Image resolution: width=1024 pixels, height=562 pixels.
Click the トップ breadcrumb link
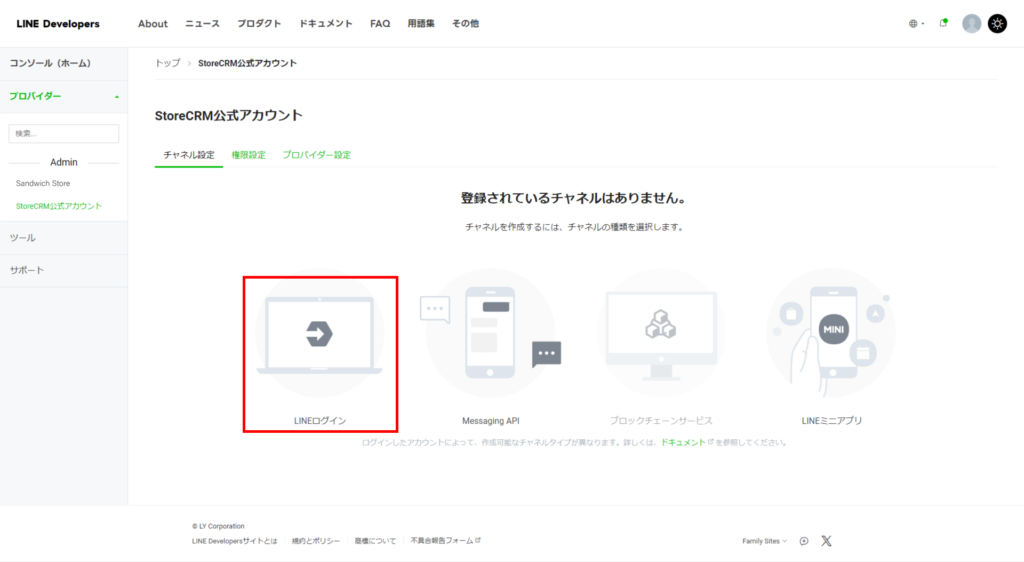(167, 63)
